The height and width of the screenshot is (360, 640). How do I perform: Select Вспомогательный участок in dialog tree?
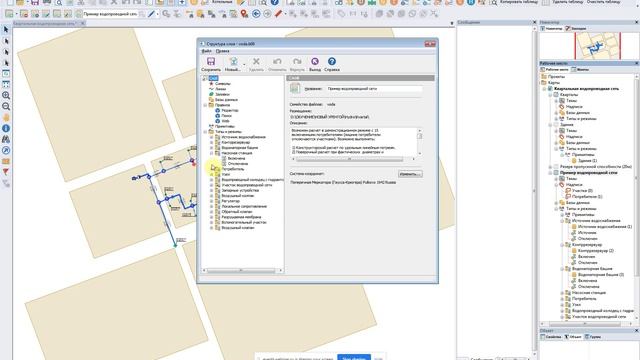(244, 222)
